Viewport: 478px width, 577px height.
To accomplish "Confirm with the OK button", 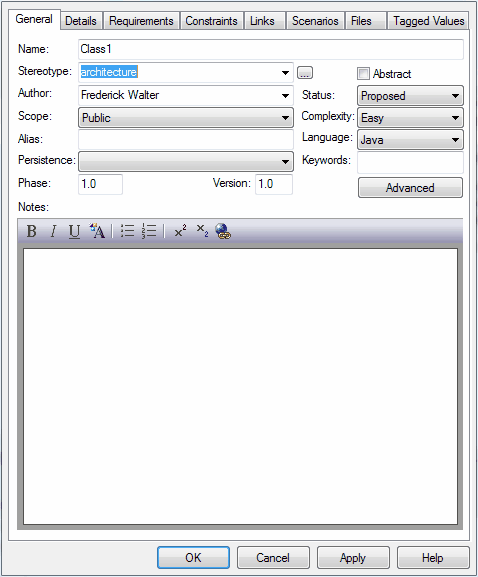I will pyautogui.click(x=194, y=557).
